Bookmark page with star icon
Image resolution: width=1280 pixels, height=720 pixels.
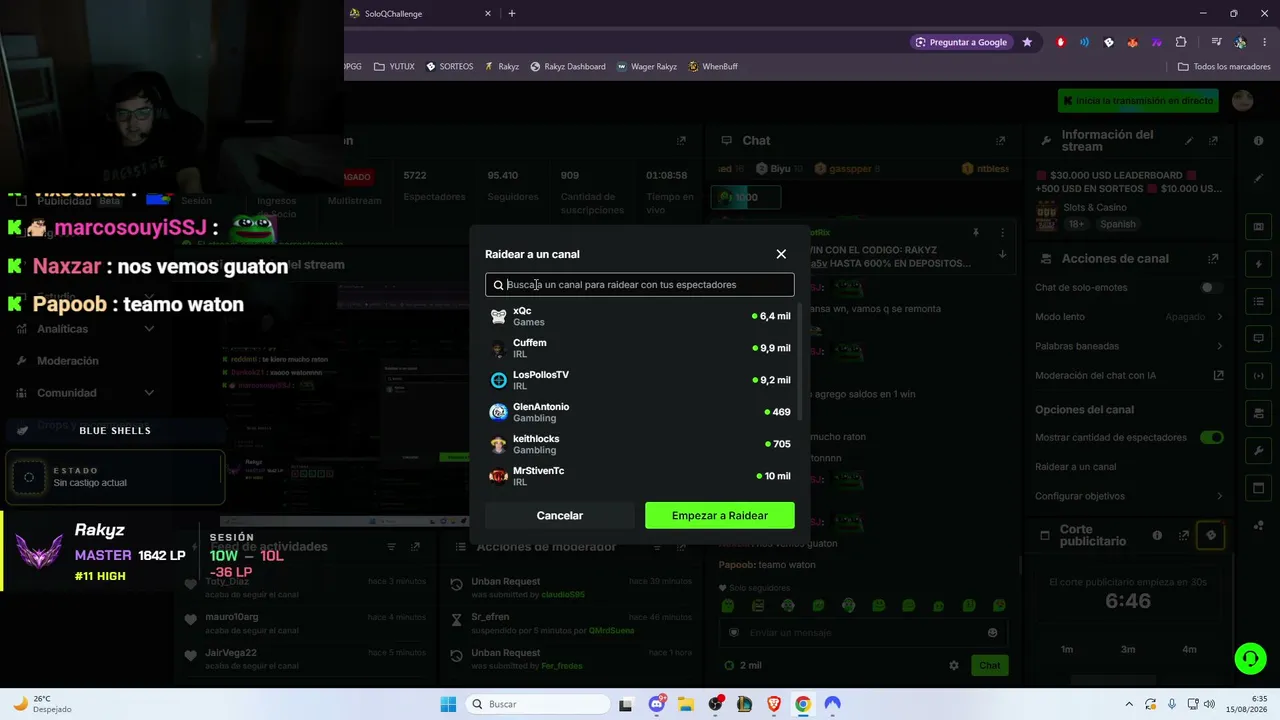coord(1027,42)
